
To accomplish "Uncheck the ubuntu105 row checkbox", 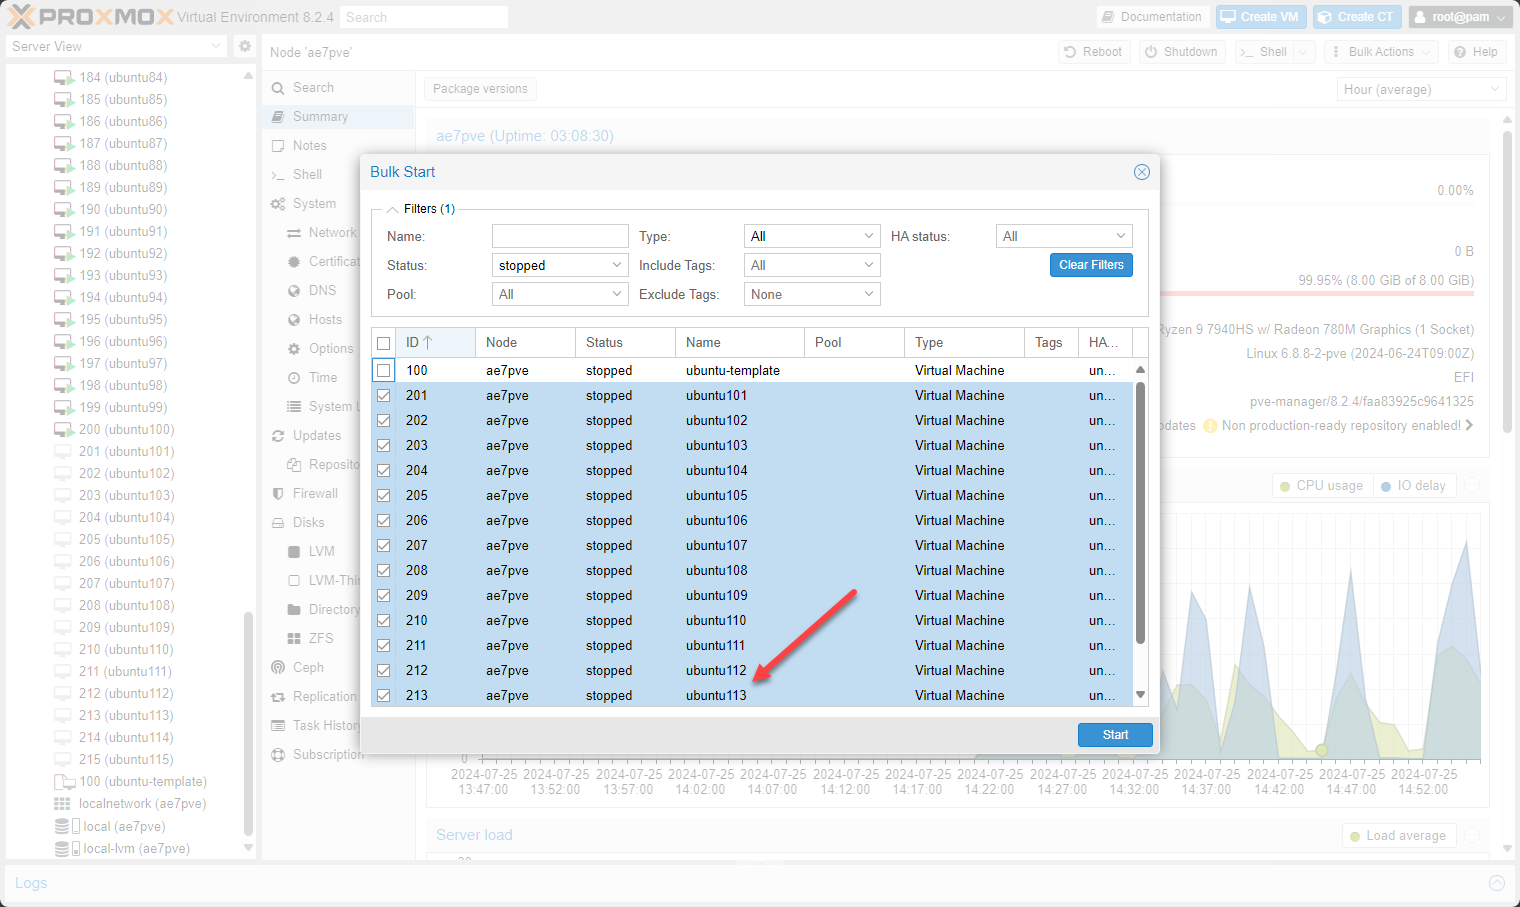I will [x=384, y=495].
